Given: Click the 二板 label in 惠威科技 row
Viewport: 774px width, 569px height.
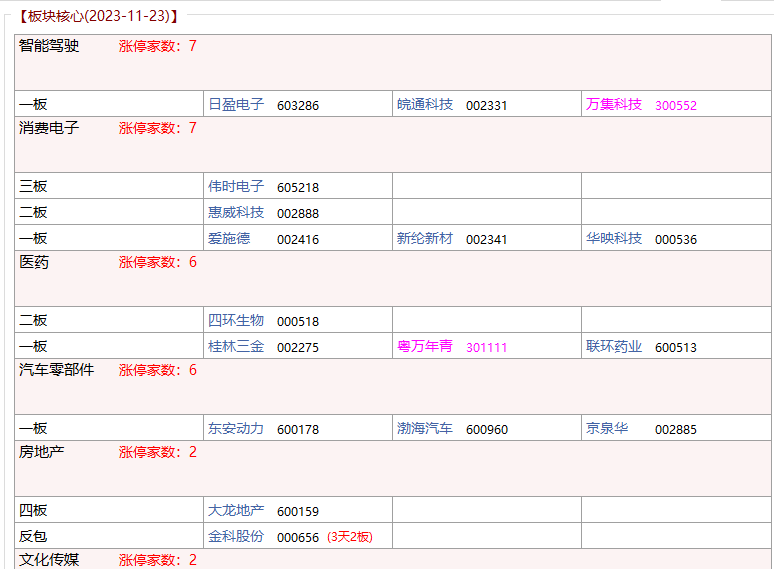Looking at the screenshot, I should coord(33,213).
